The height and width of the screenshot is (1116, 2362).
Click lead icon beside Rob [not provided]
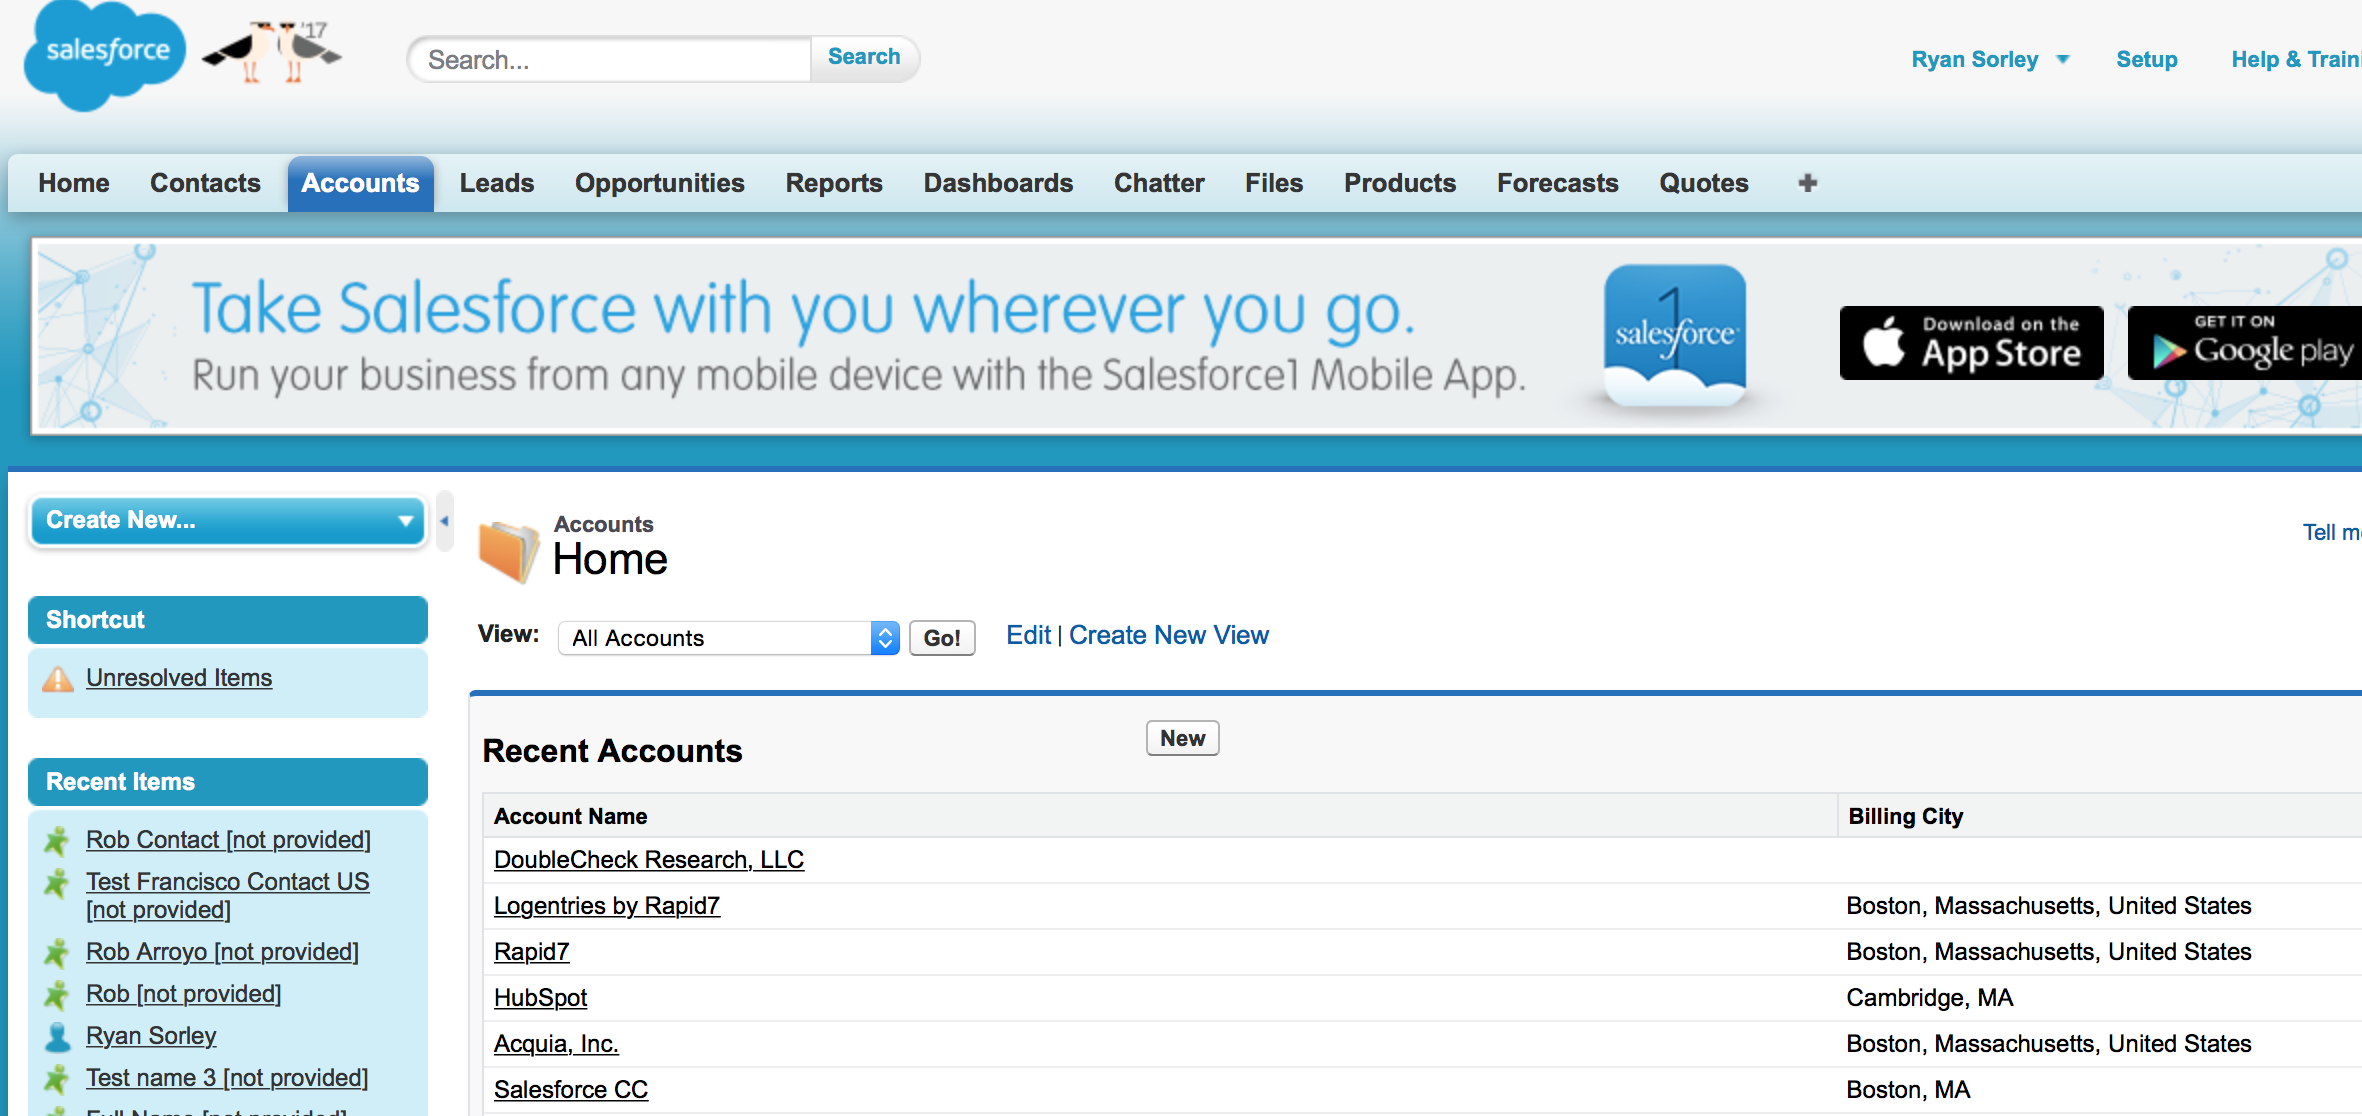coord(57,995)
